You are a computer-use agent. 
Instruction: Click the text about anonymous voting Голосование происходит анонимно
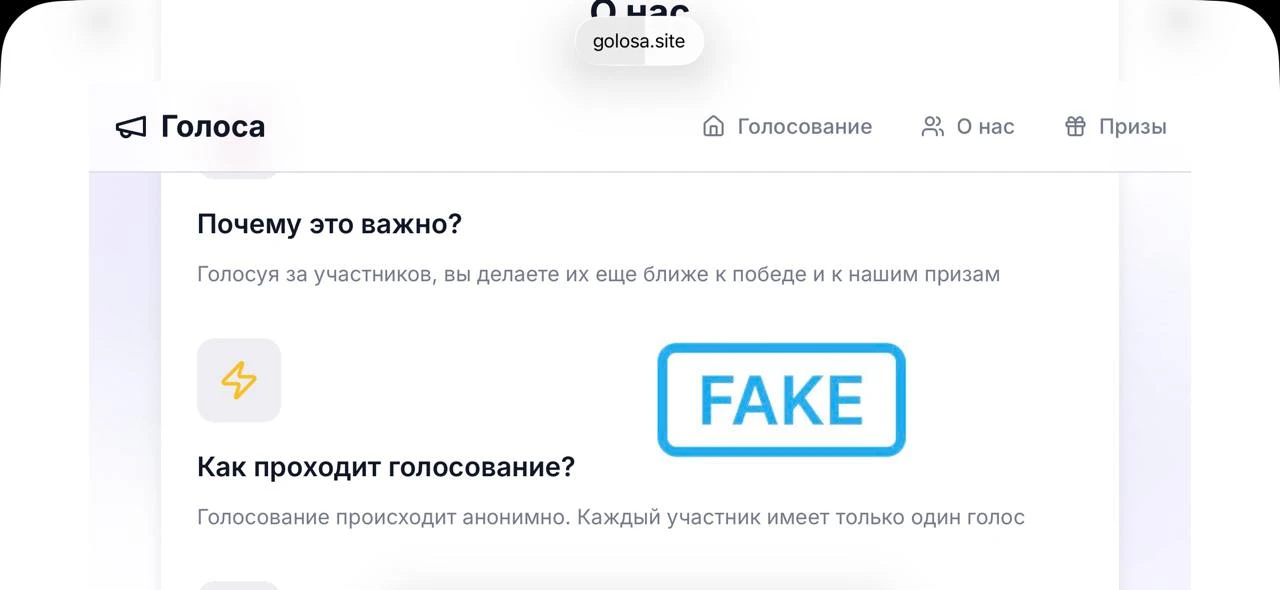coord(611,517)
